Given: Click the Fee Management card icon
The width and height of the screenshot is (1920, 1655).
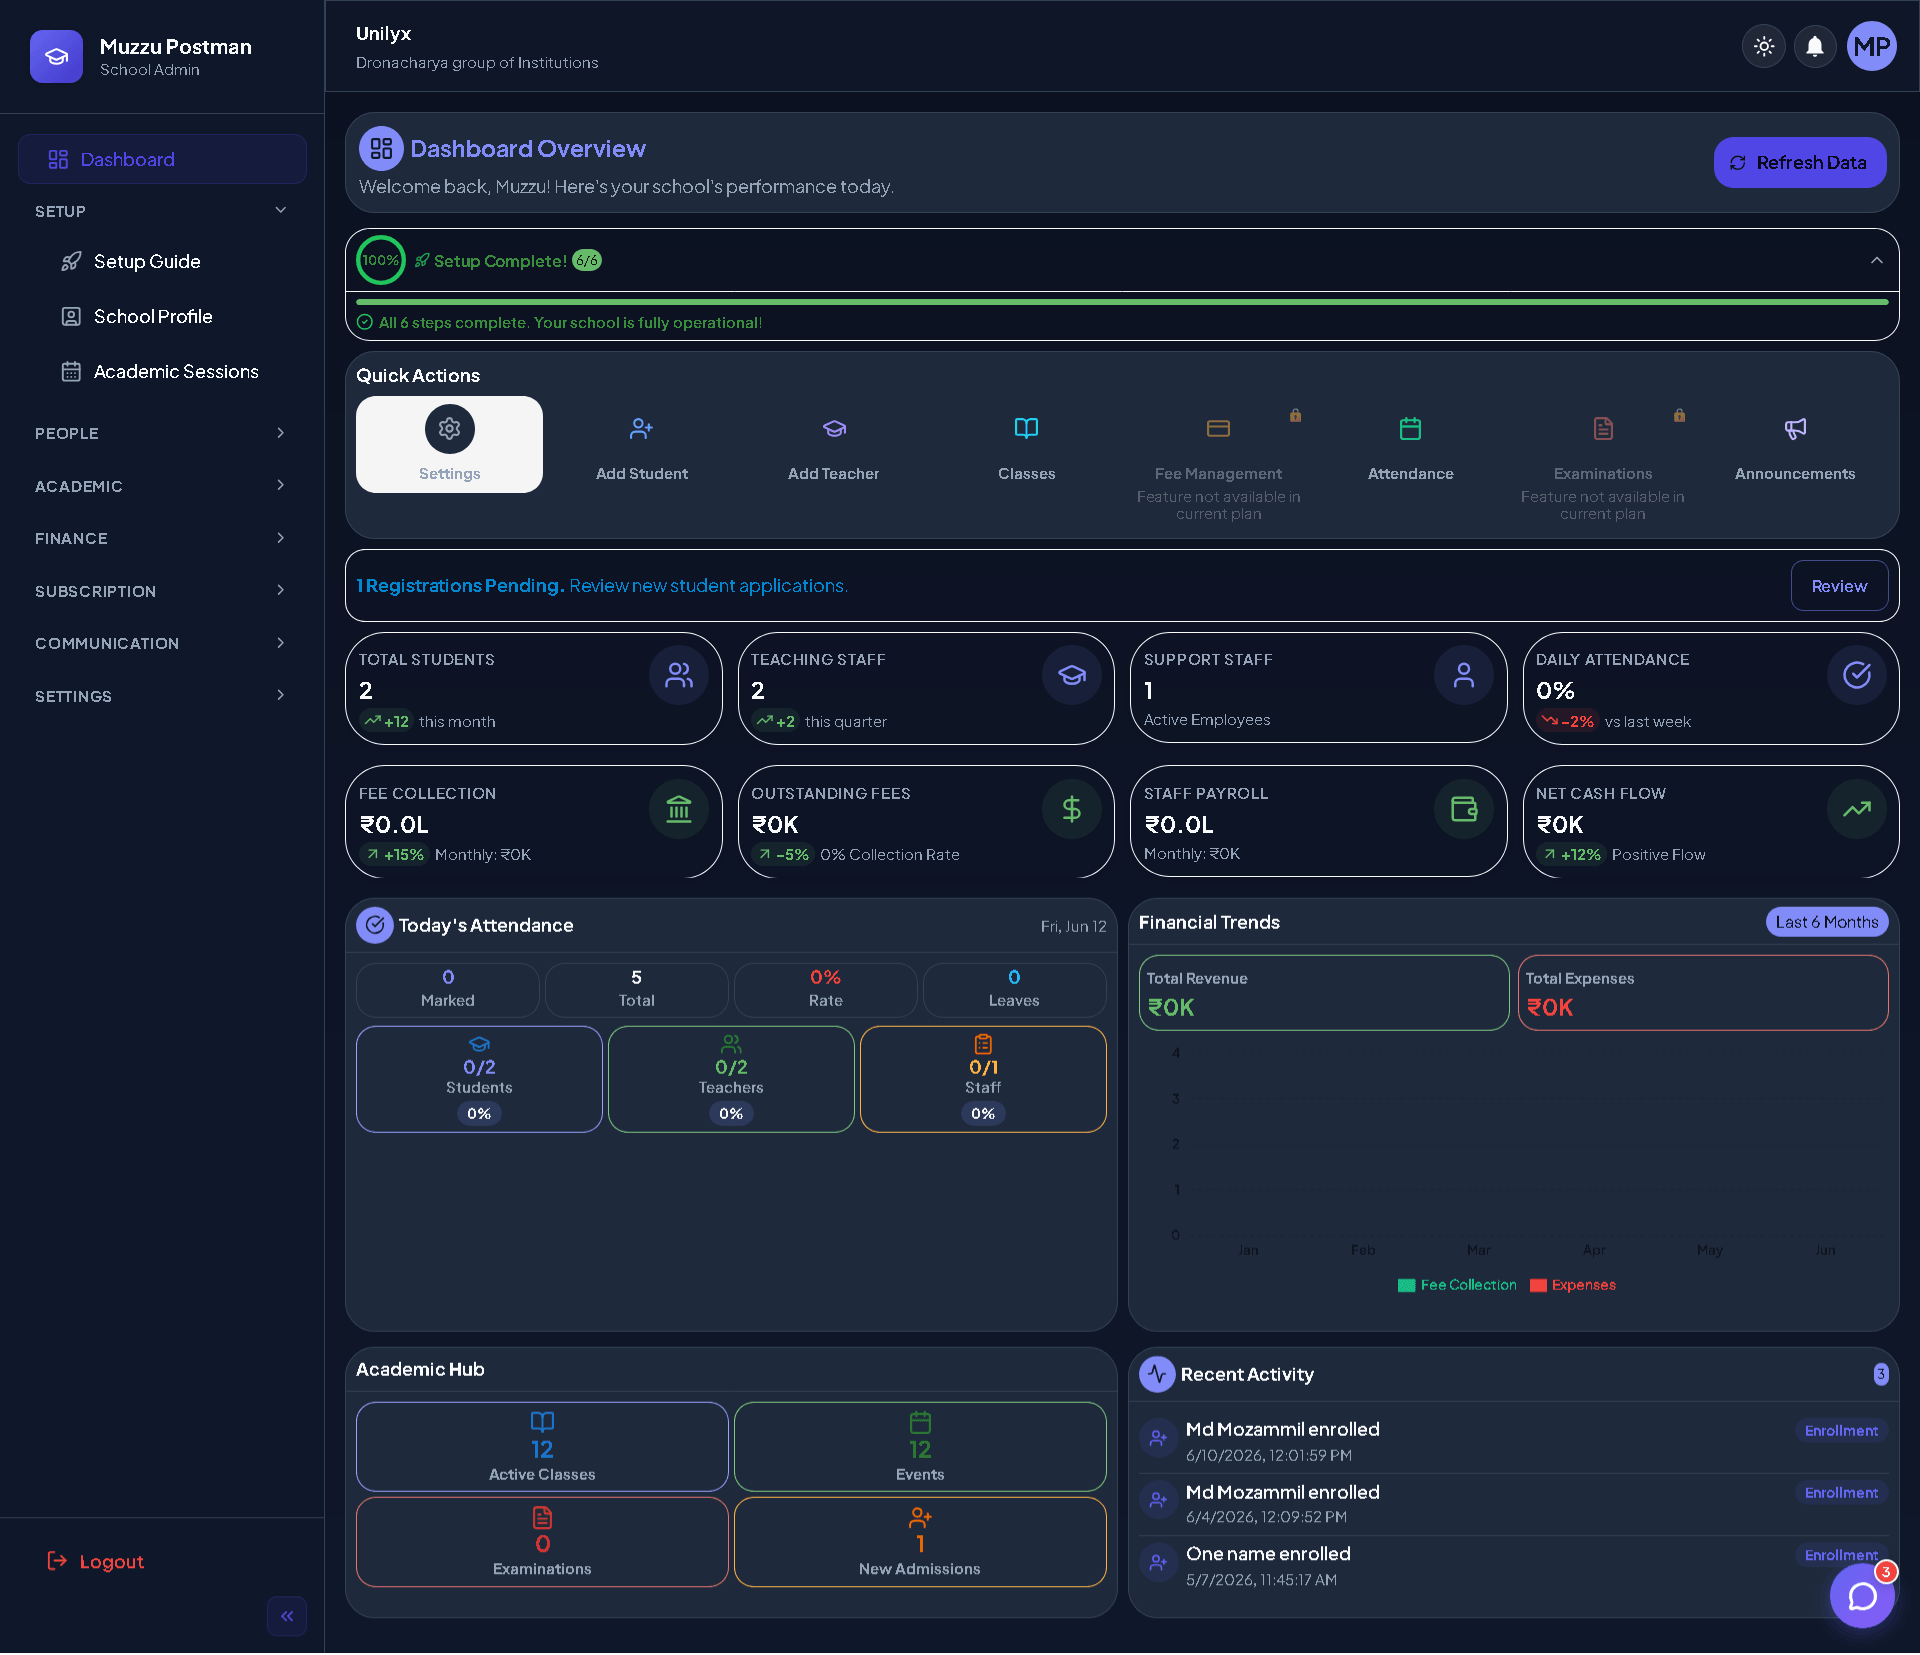Looking at the screenshot, I should click(1218, 429).
